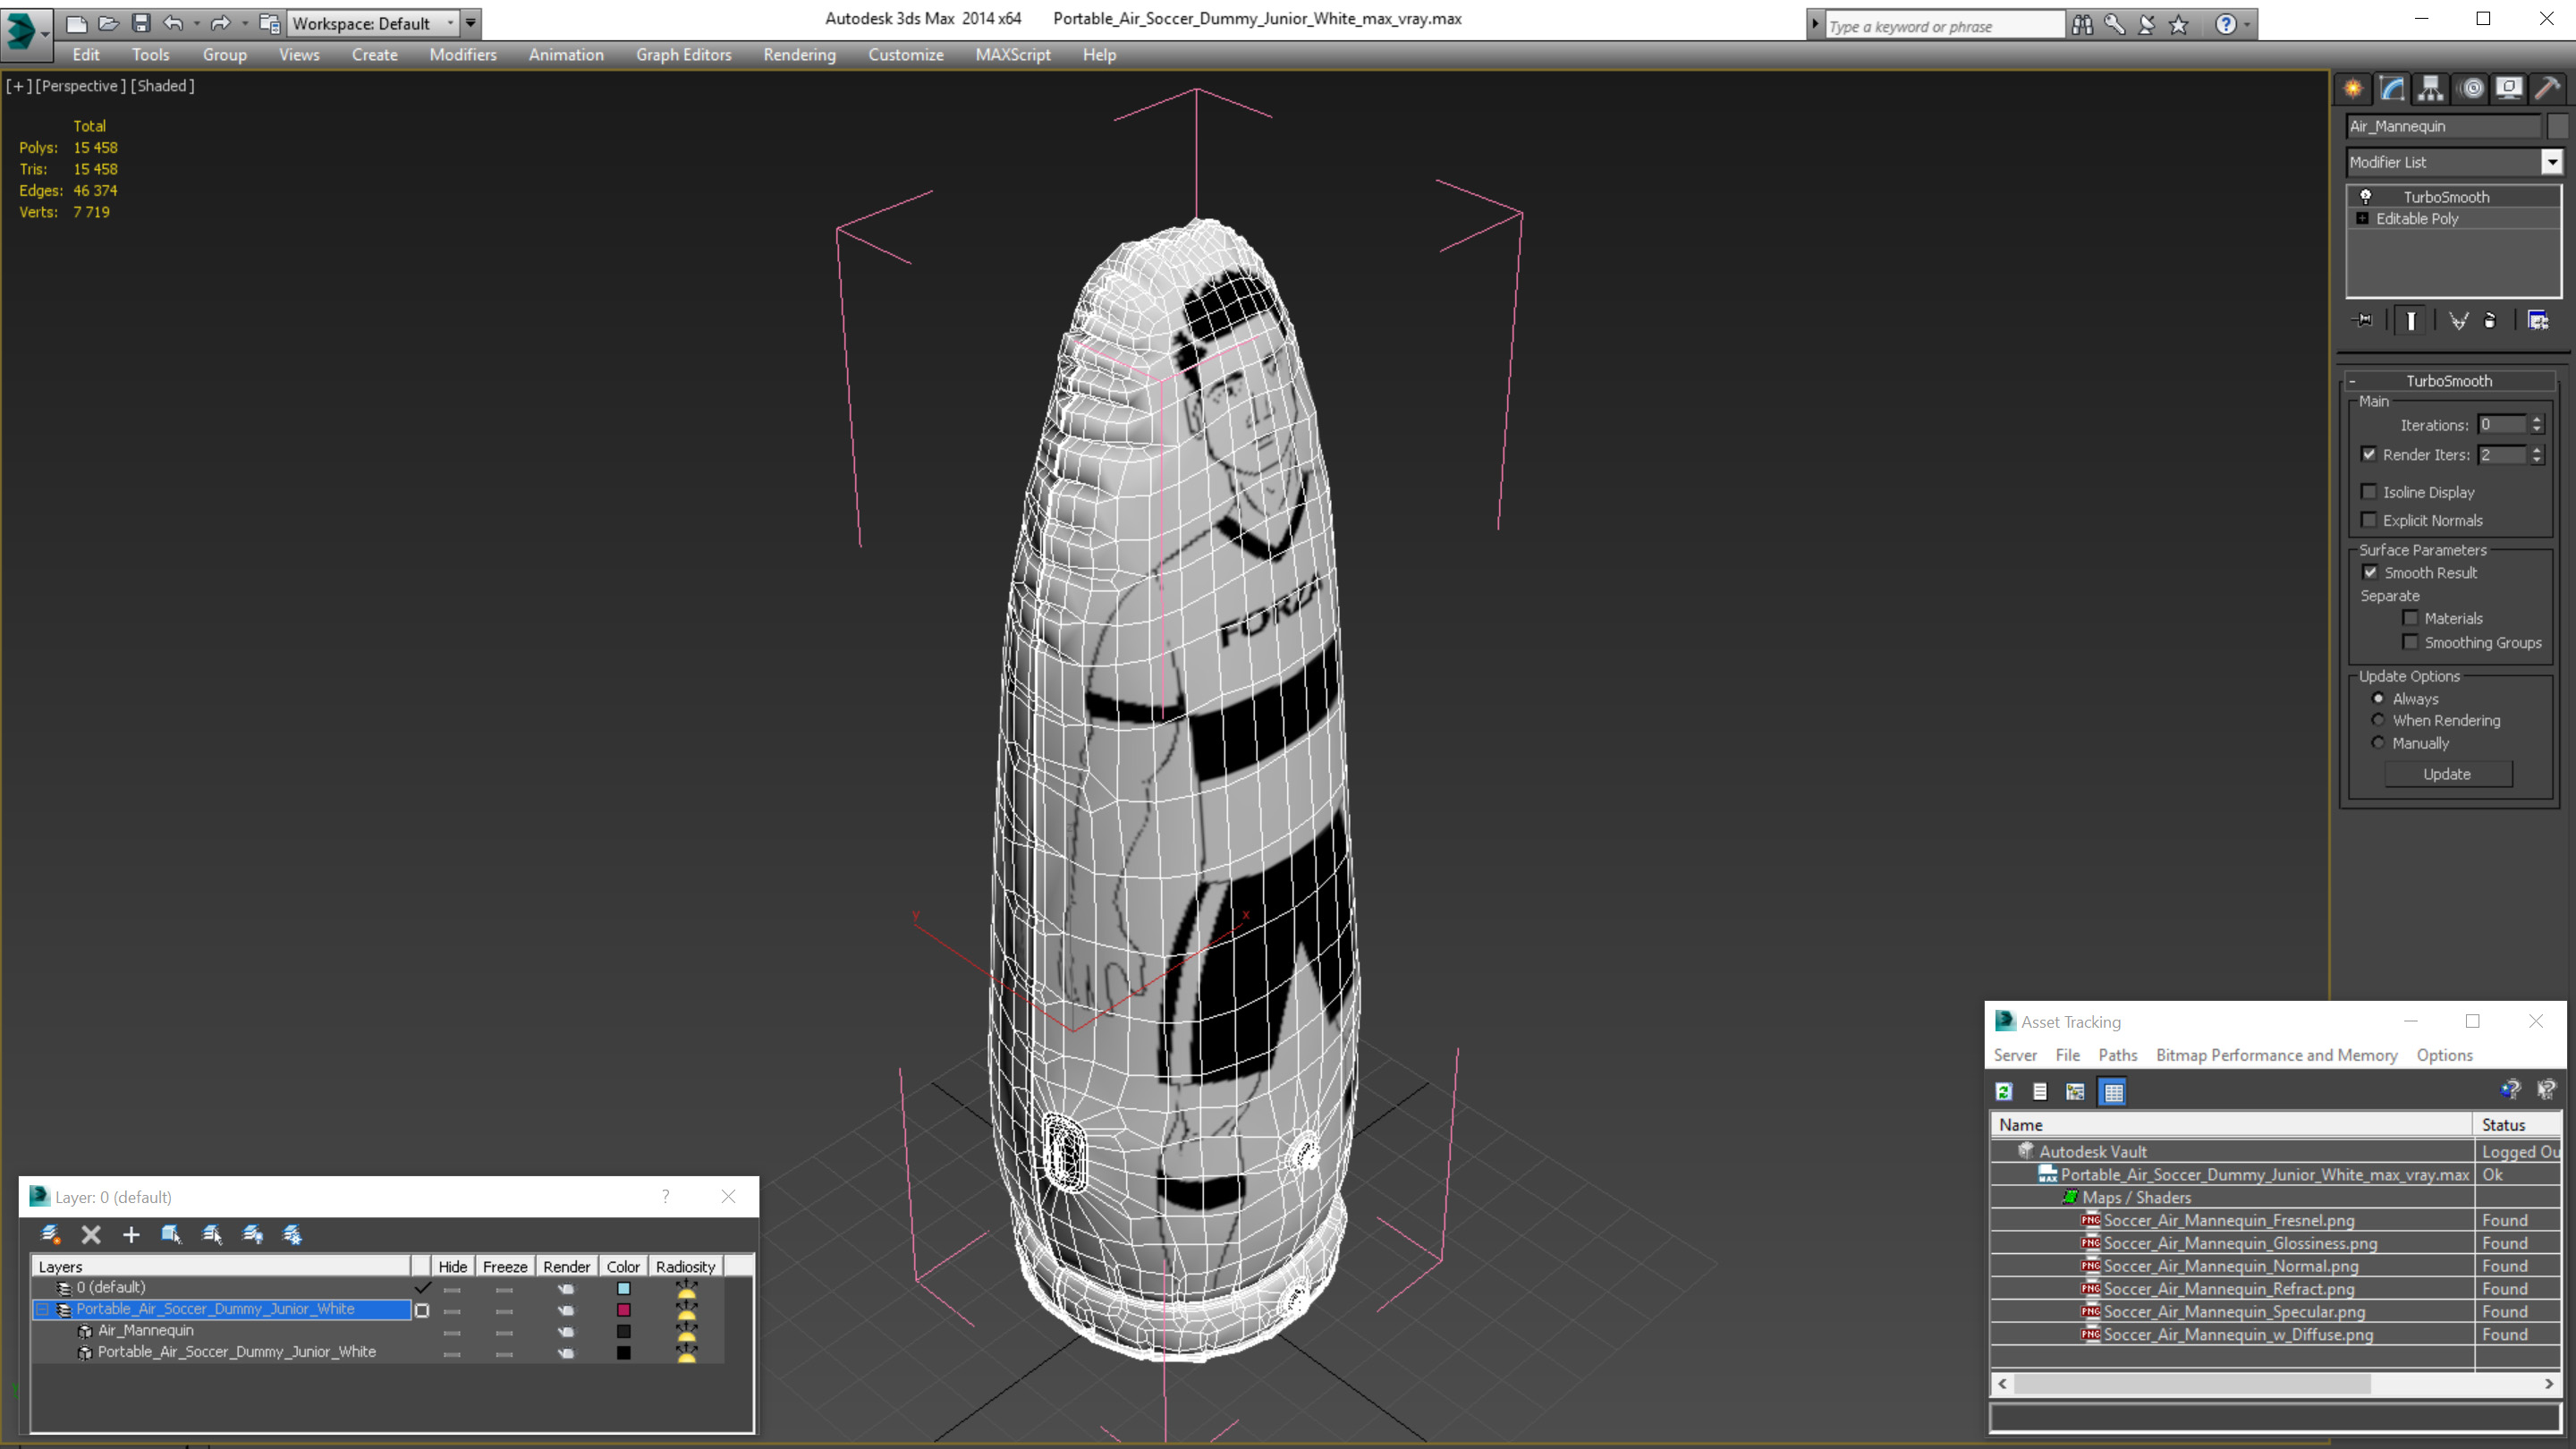The image size is (2576, 1449).
Task: Open viewport Perspective view menu
Action: pos(81,86)
